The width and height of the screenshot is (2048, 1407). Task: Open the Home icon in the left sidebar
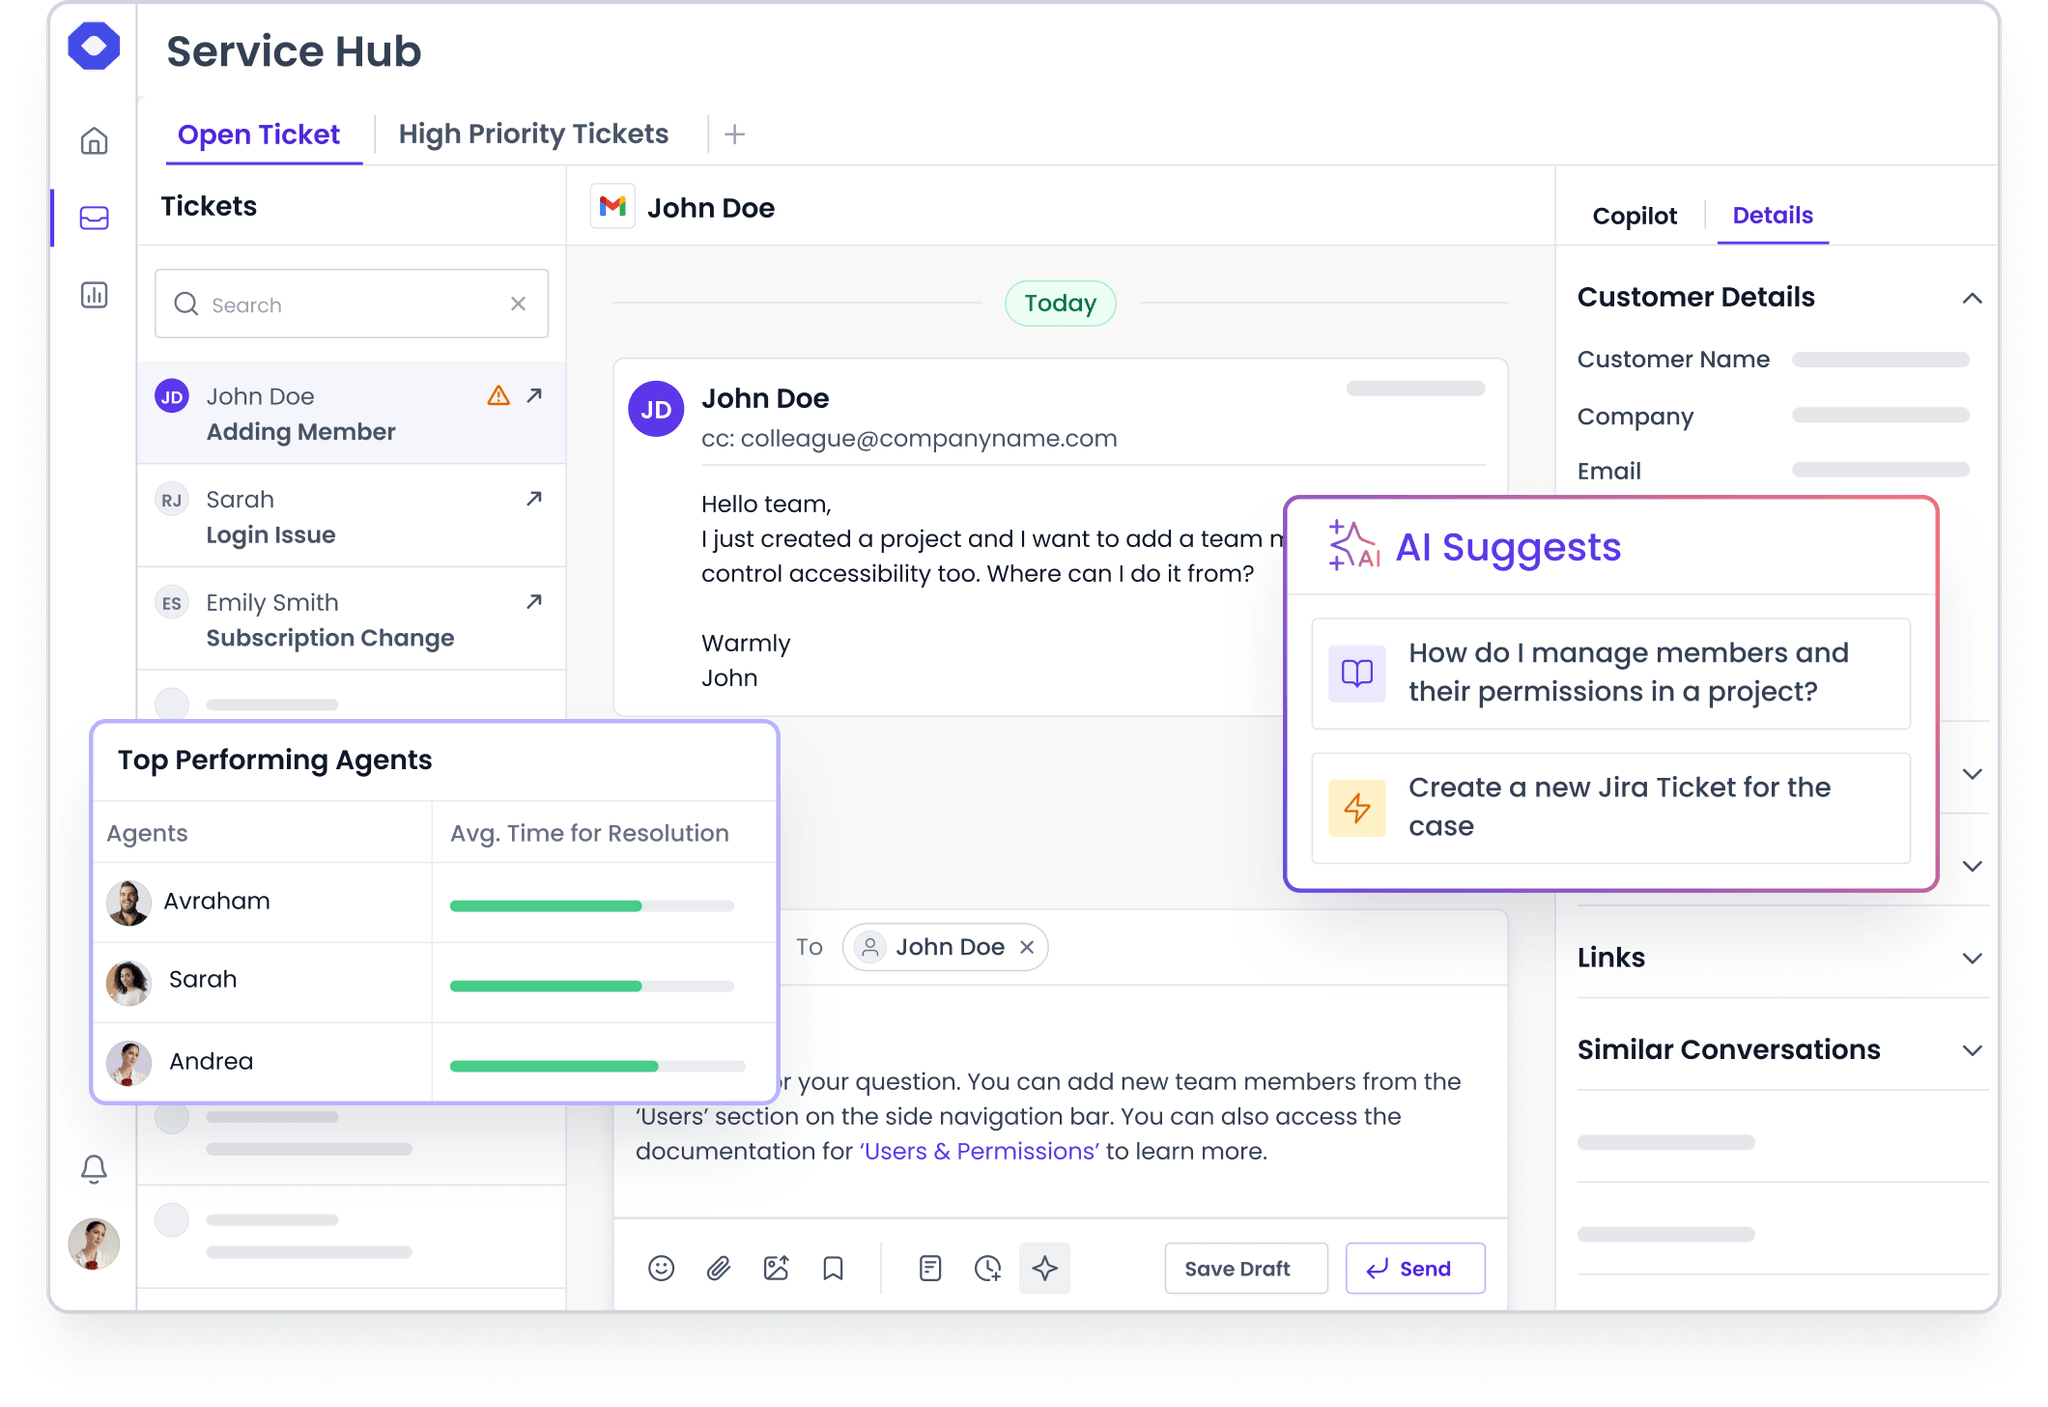click(x=93, y=141)
